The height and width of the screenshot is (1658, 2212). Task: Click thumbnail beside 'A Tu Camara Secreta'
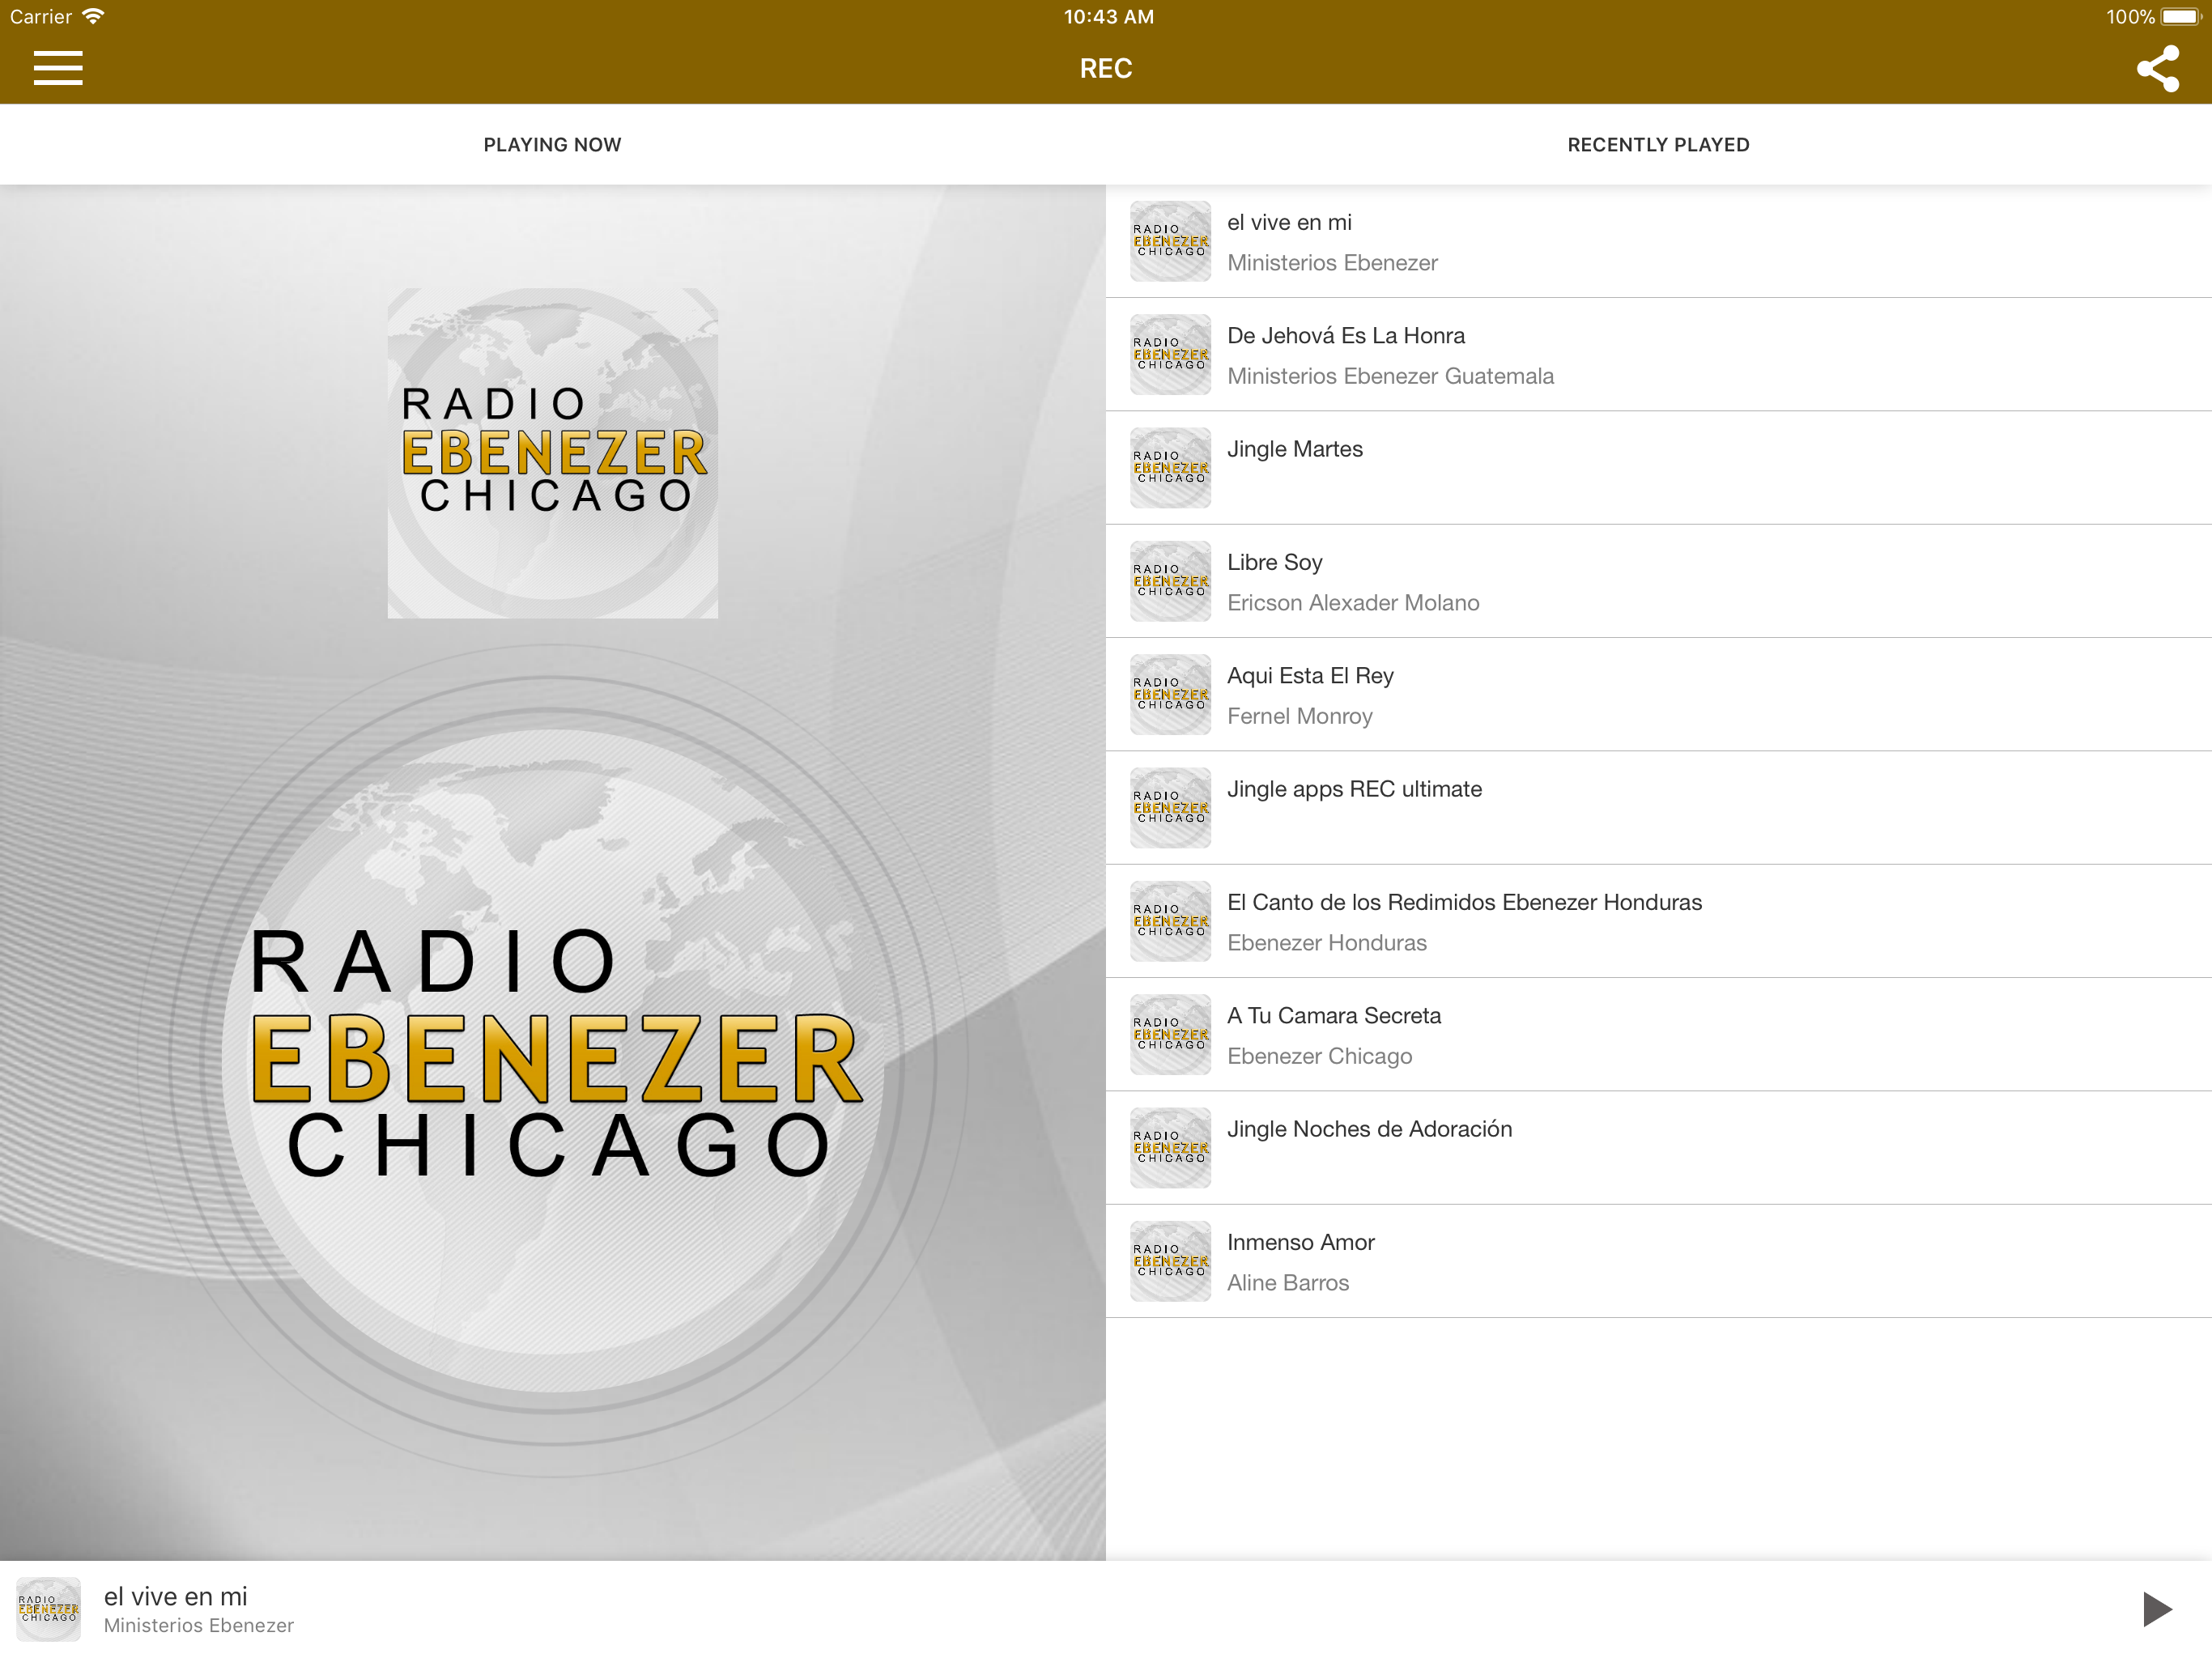pyautogui.click(x=1170, y=1034)
